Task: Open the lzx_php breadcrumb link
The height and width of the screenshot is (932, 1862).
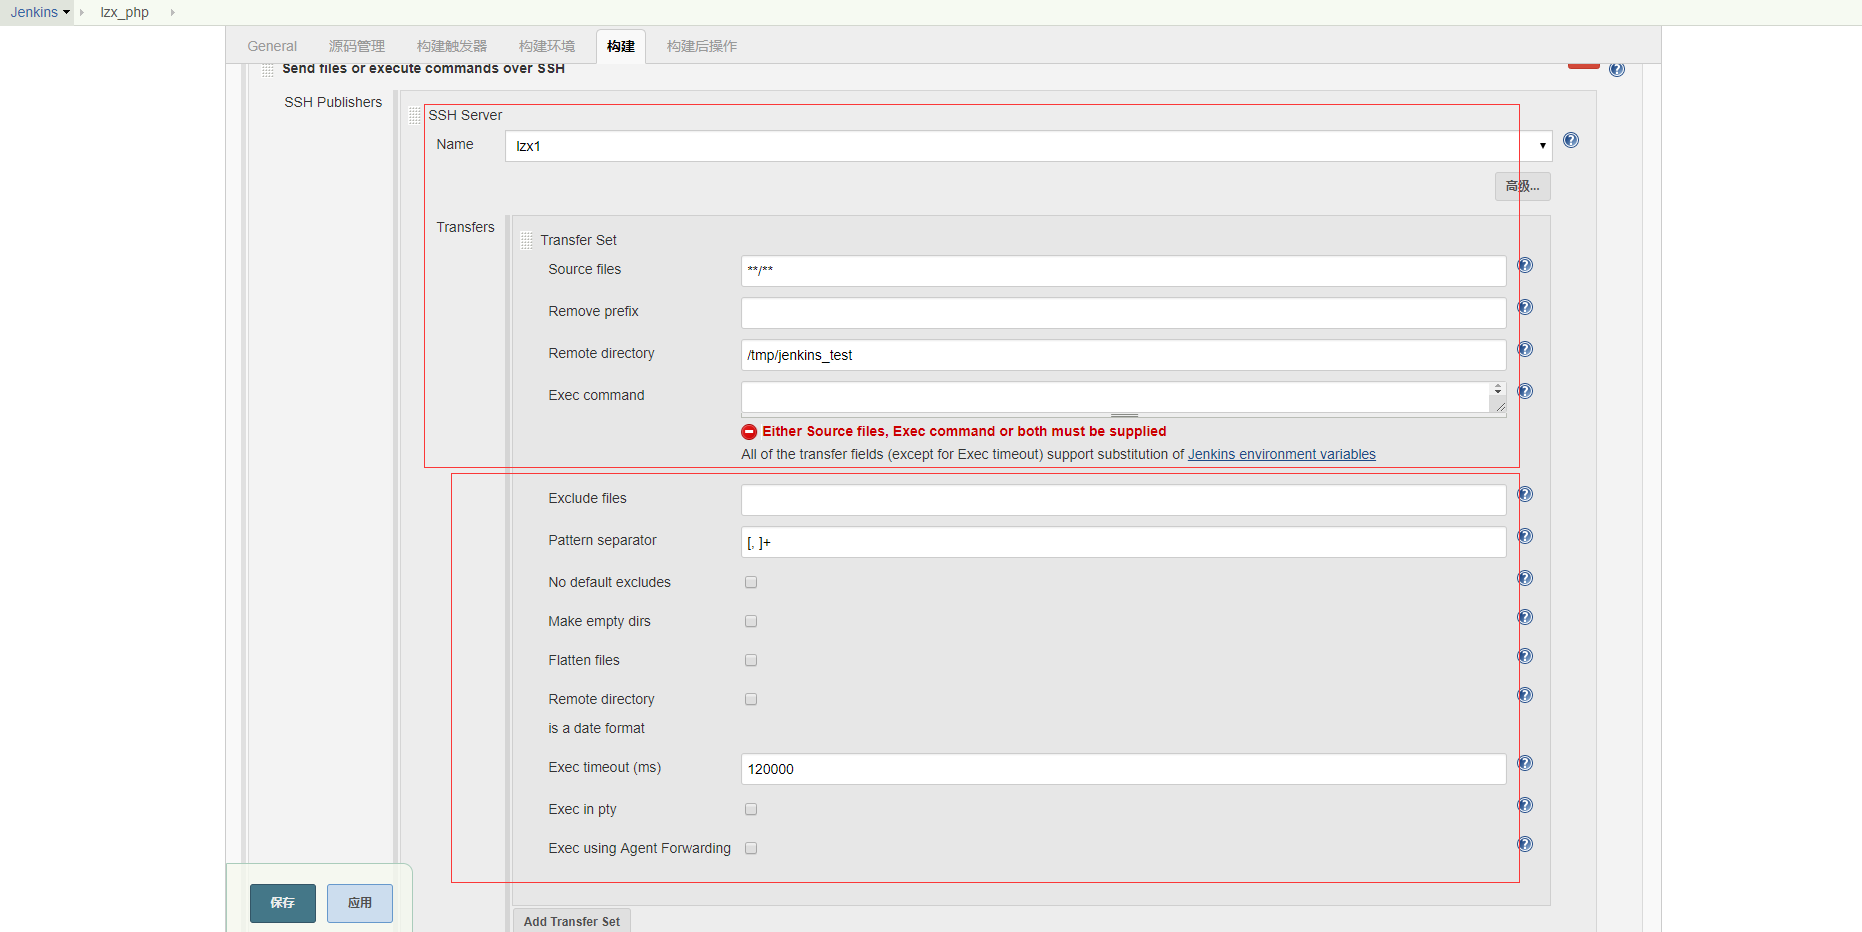Action: point(125,12)
